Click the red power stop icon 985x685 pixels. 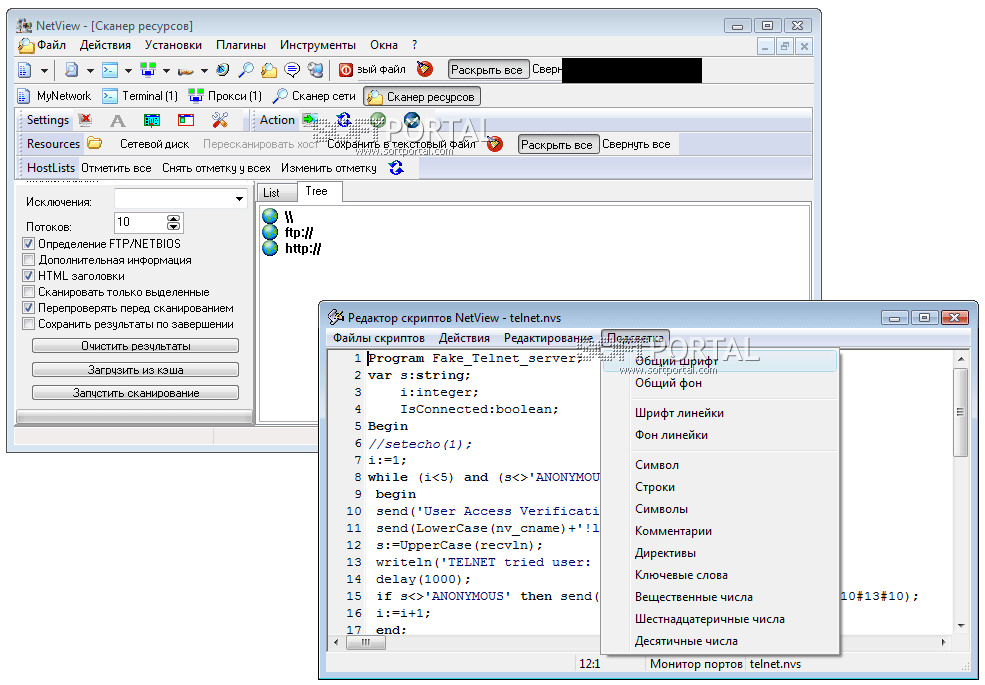346,70
